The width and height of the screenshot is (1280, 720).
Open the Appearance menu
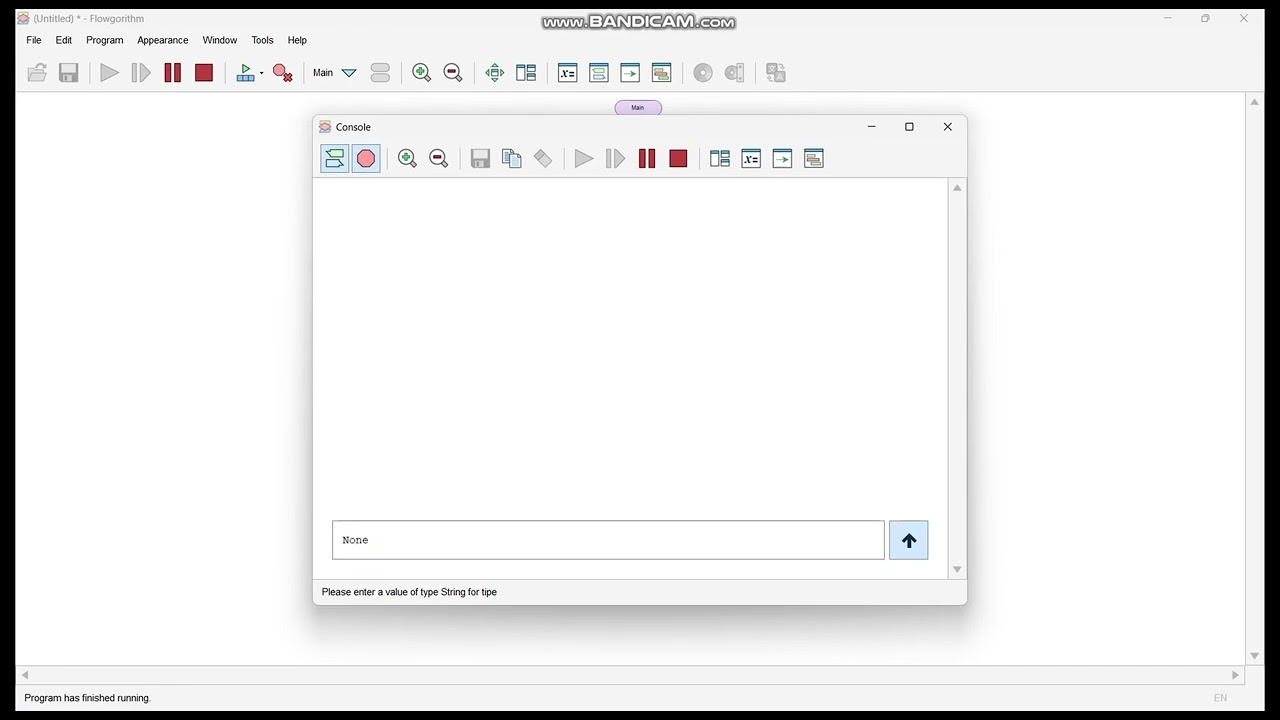[x=163, y=40]
